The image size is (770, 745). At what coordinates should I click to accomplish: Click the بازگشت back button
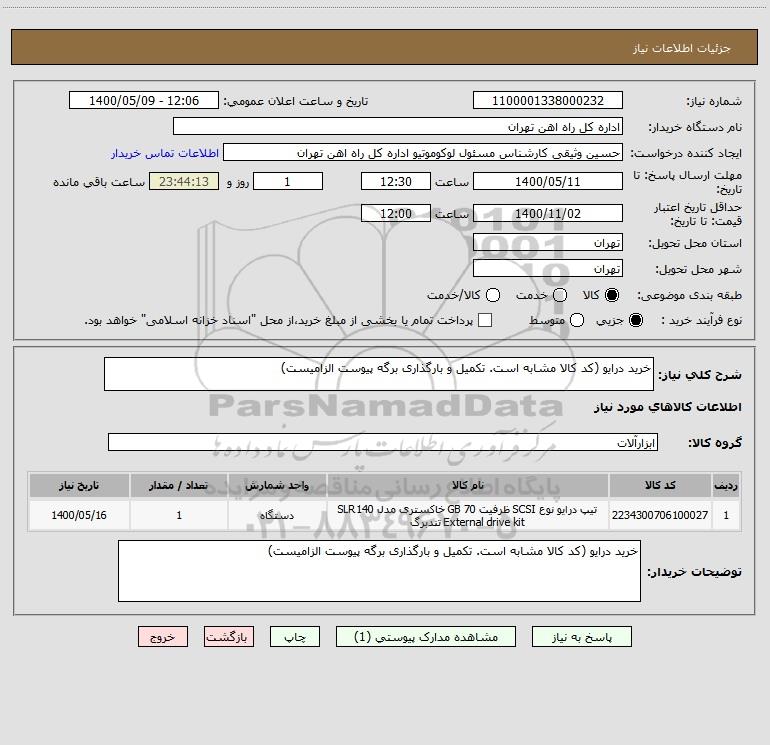[229, 636]
